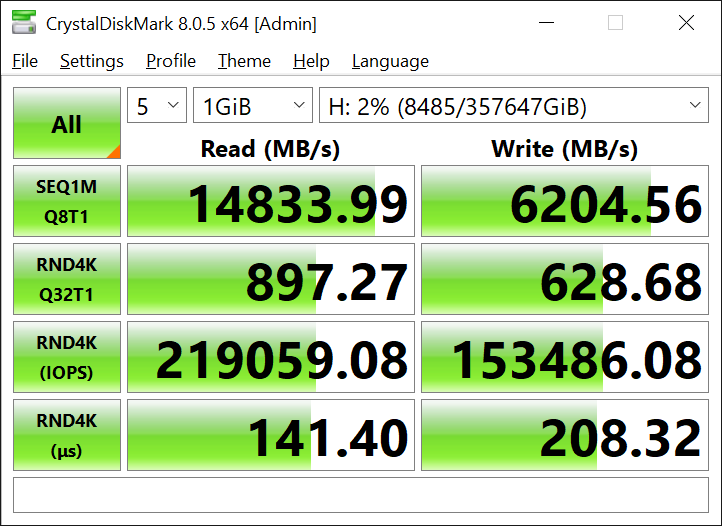Minimize the CrystalDiskMark window

(546, 23)
